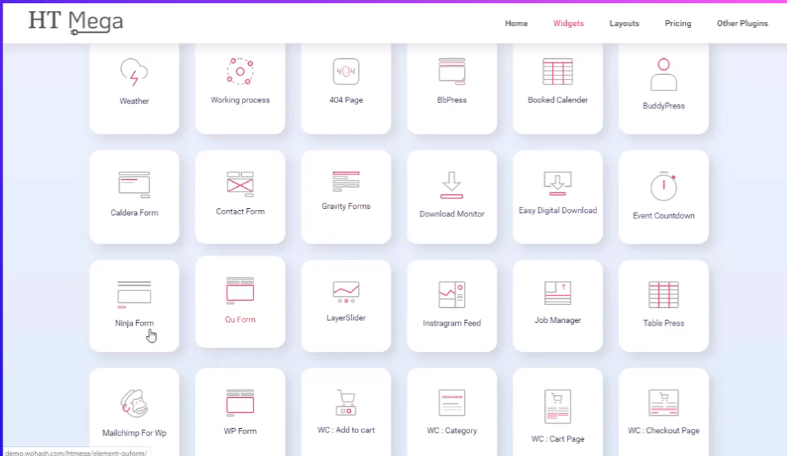Click the WC : Cart Page label
Screen dimensions: 787x456
(558, 439)
